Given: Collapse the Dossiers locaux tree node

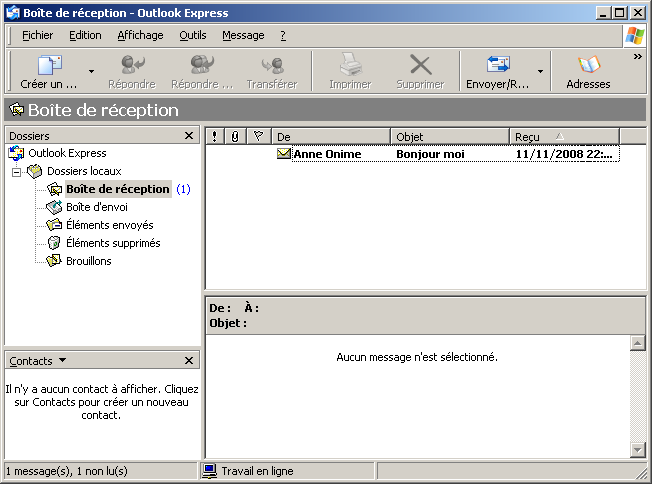Looking at the screenshot, I should click(16, 171).
